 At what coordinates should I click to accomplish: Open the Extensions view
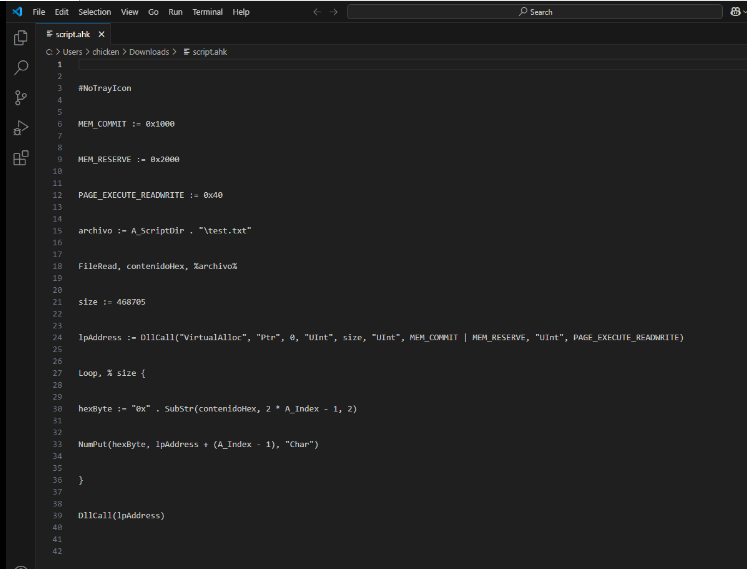[21, 158]
